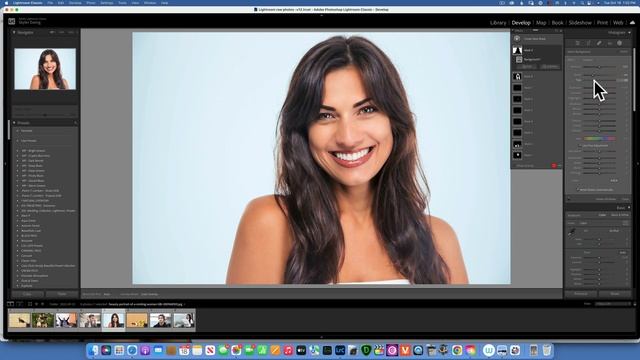
Task: Switch to the Library module
Action: (498, 23)
